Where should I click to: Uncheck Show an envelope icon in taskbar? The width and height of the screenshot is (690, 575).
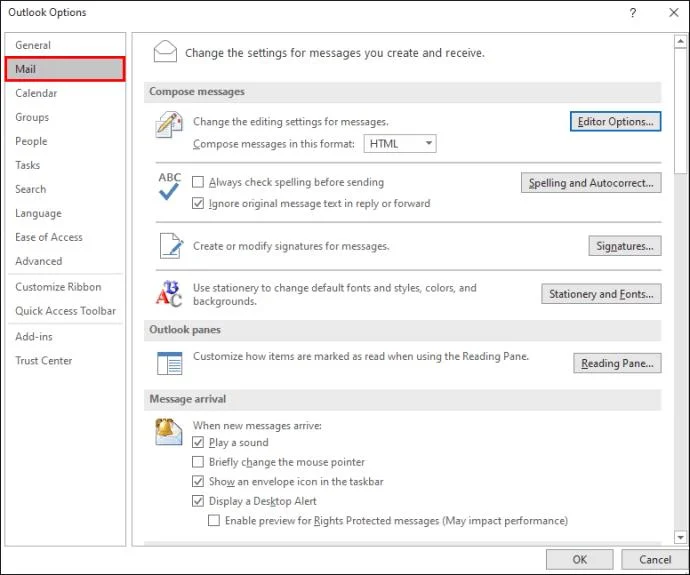pyautogui.click(x=198, y=481)
